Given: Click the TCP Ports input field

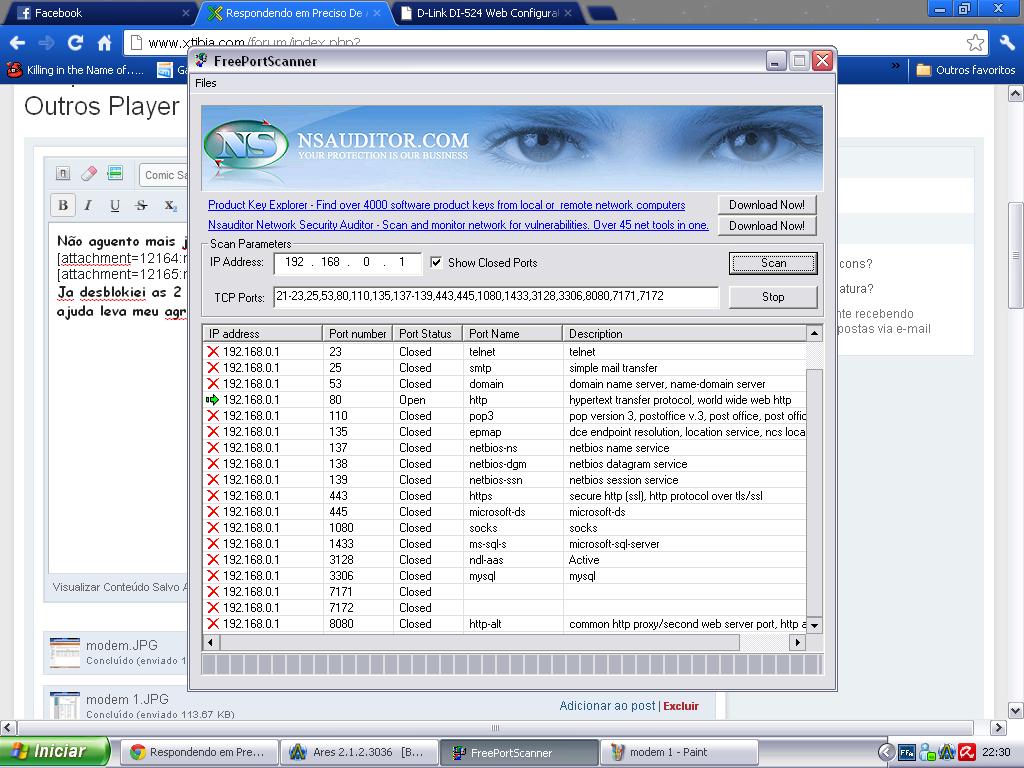Looking at the screenshot, I should click(x=496, y=296).
